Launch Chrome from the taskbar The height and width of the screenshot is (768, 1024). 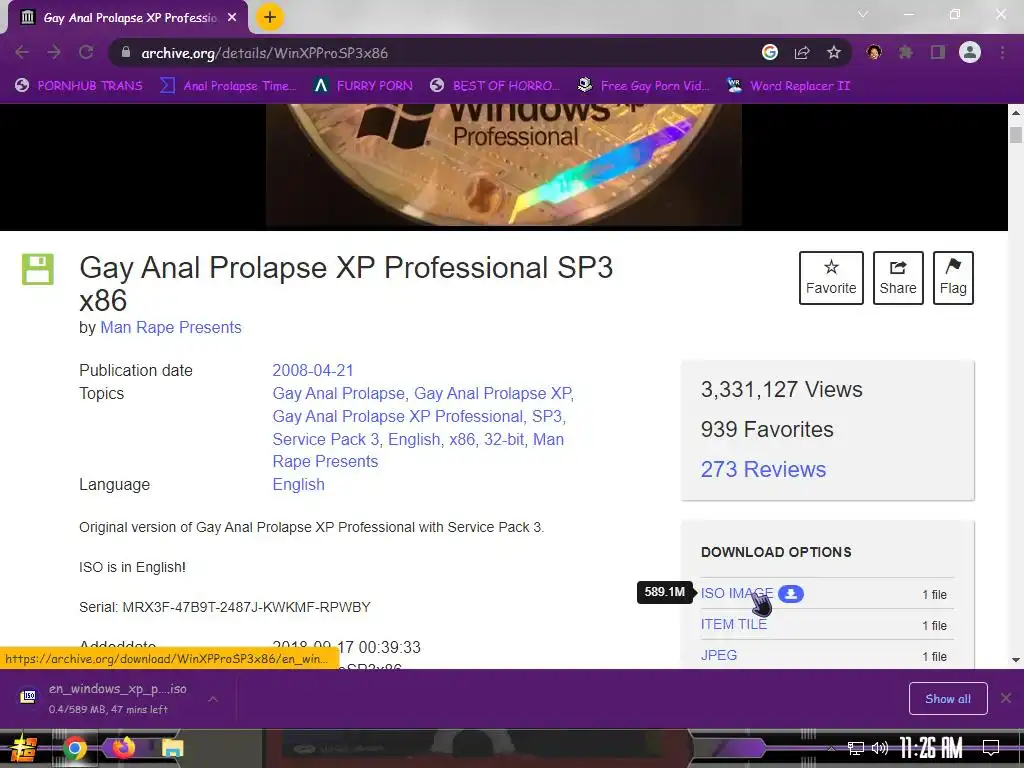(x=74, y=748)
